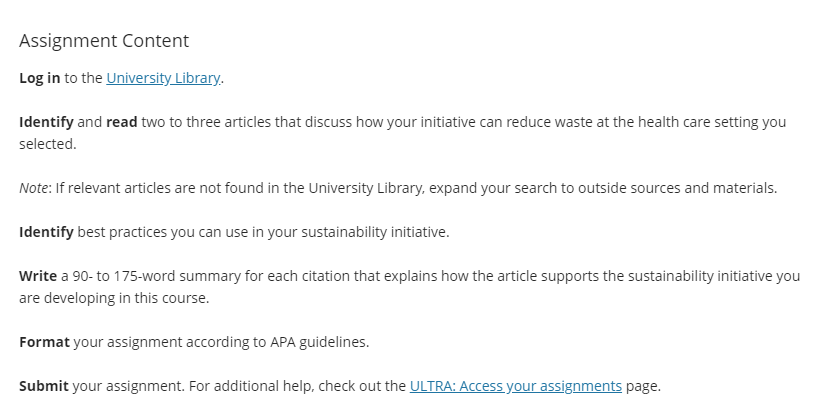827x411 pixels.
Task: Click the bold 'Submit' word
Action: [44, 386]
